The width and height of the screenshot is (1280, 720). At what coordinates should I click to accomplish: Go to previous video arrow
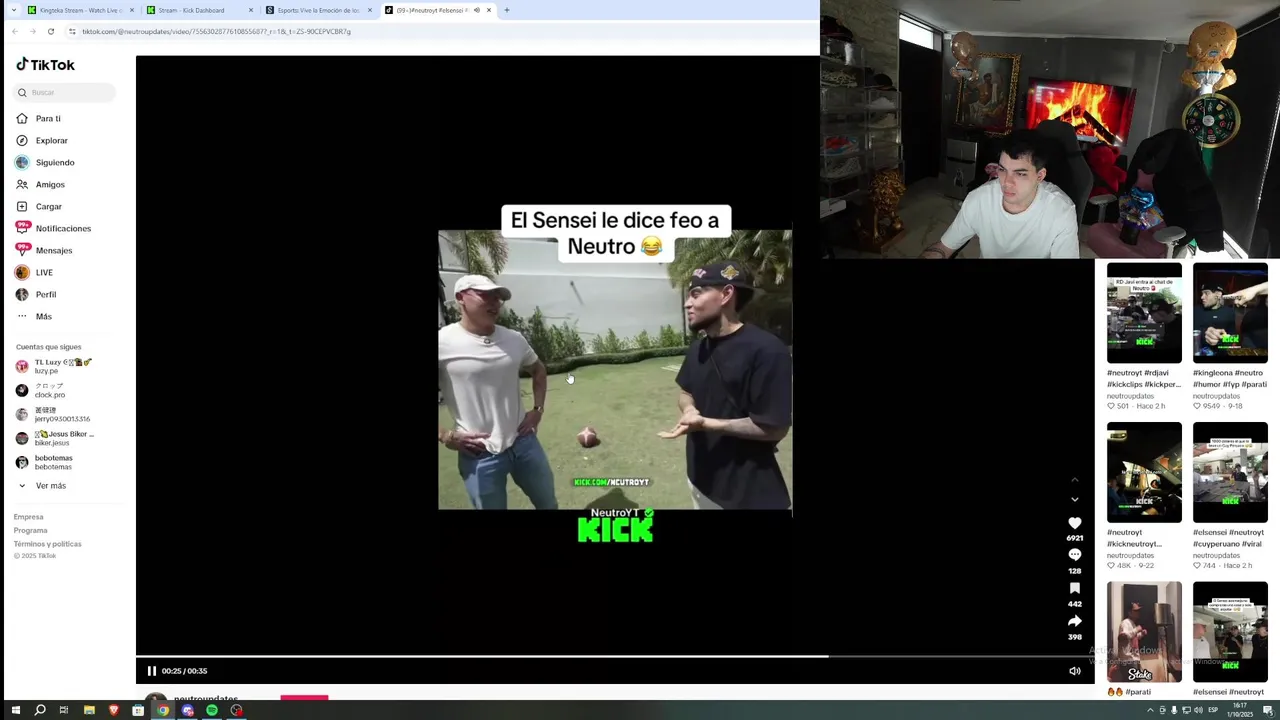pos(1075,481)
